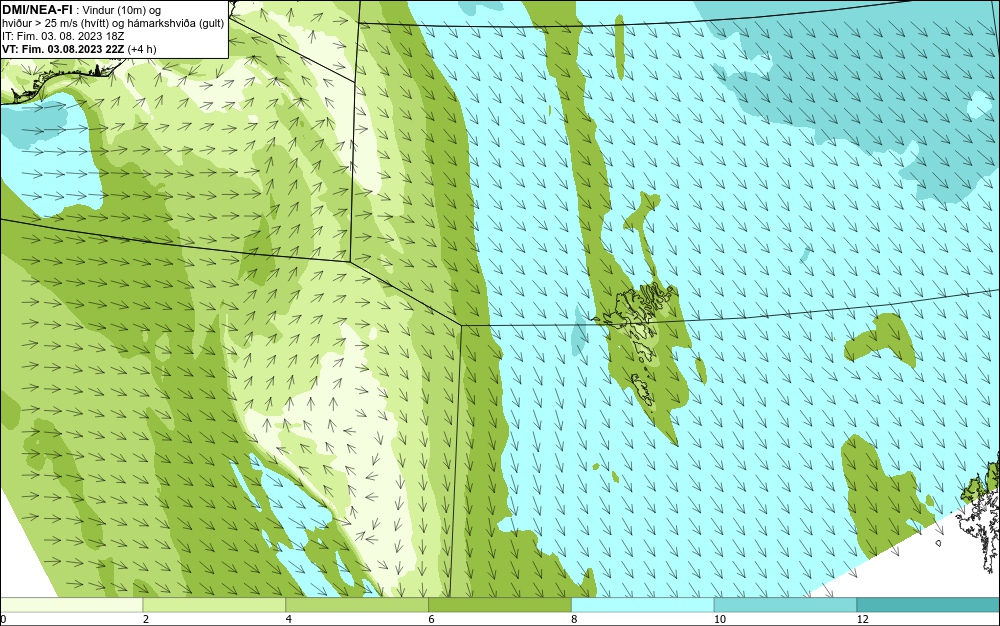Click the 4–6 m/s green legend swatch
Screen dimensions: 1000x626
pos(357,605)
